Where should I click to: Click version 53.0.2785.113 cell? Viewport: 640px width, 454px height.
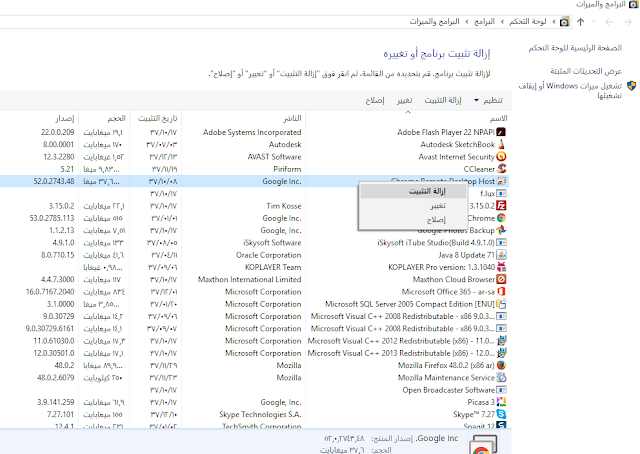point(52,218)
